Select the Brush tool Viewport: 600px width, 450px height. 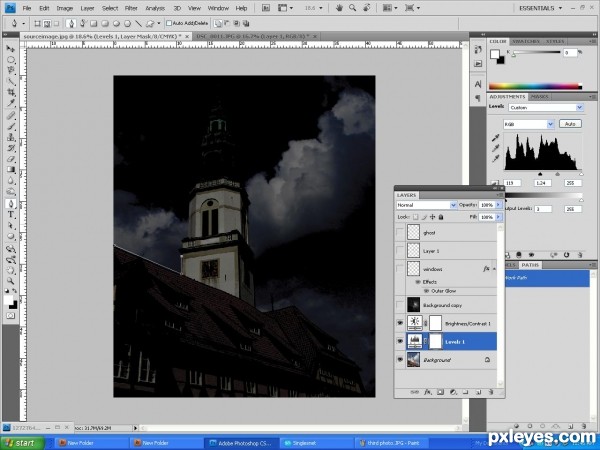tap(10, 126)
